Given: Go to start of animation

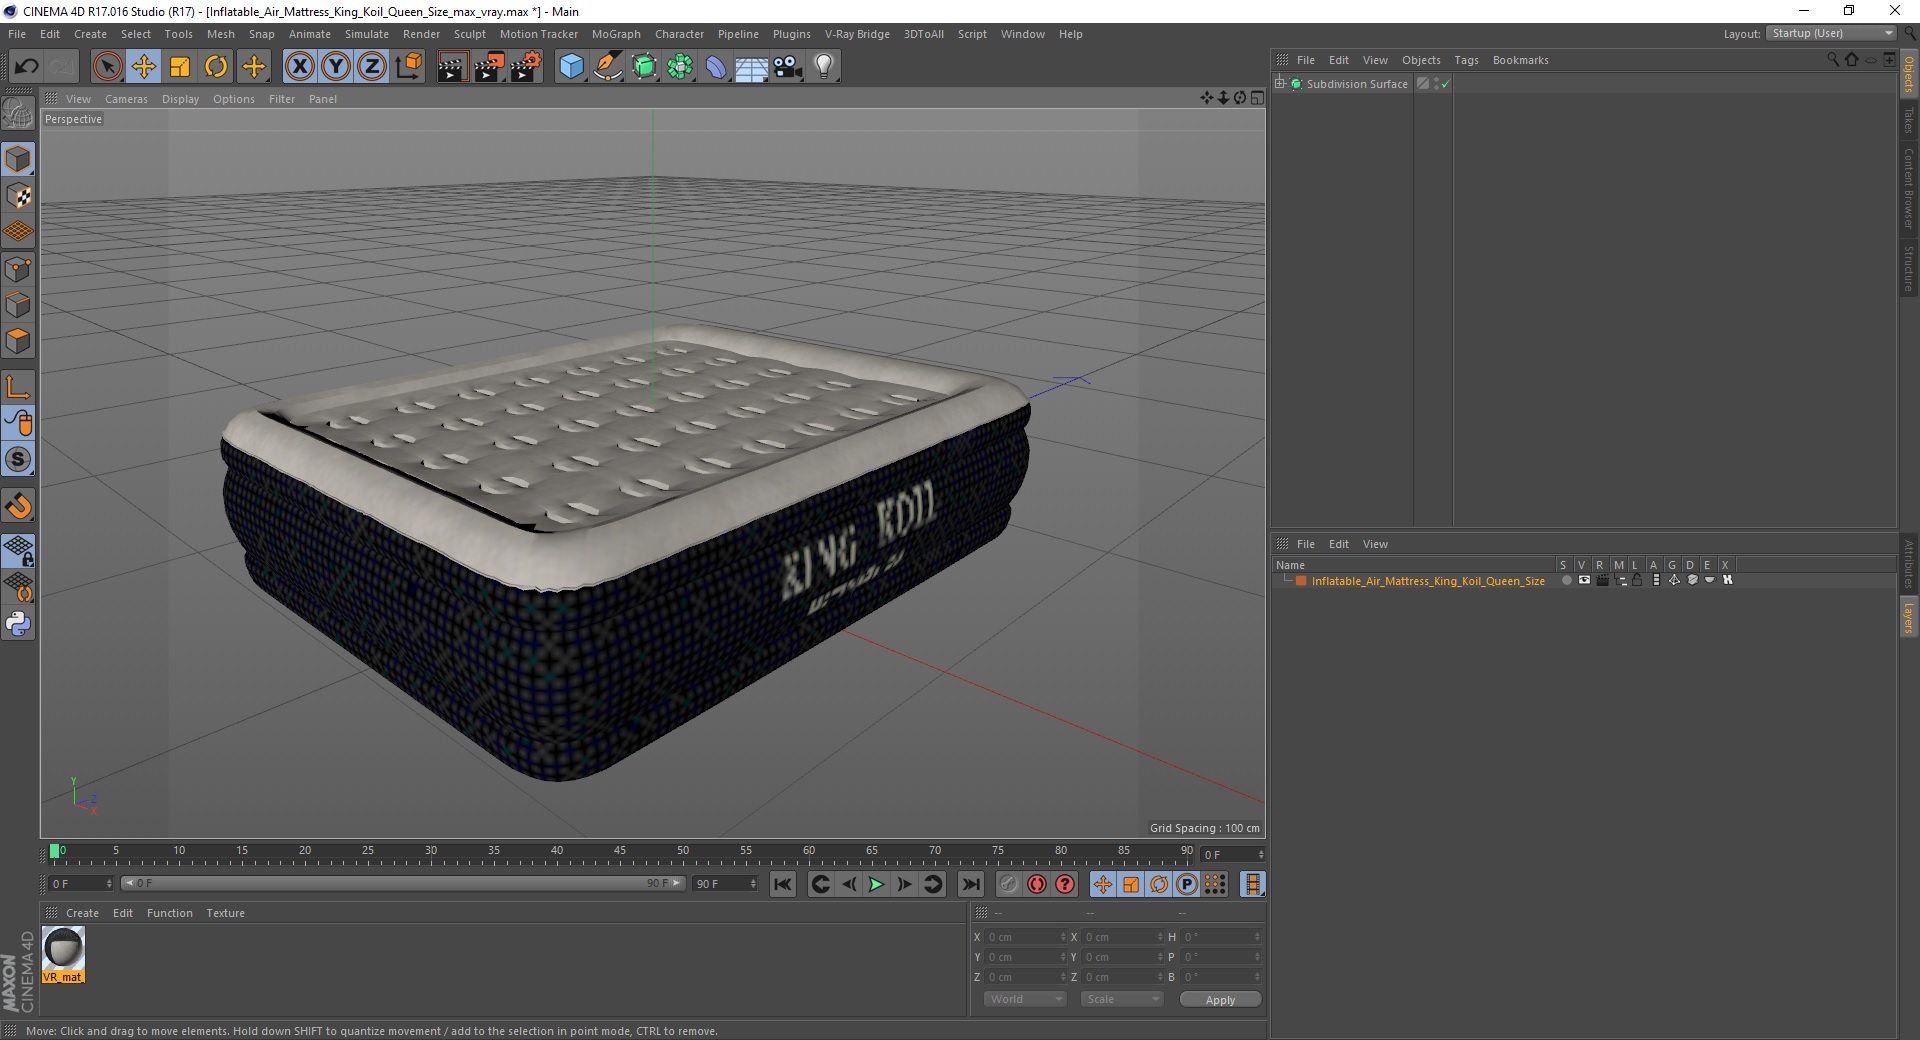Looking at the screenshot, I should coord(783,884).
